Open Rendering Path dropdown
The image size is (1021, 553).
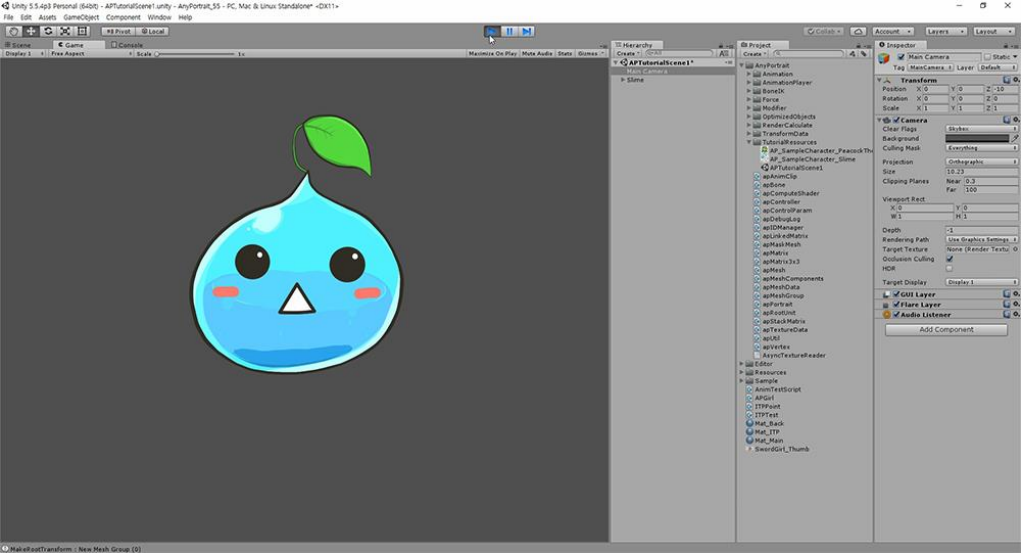tap(981, 240)
